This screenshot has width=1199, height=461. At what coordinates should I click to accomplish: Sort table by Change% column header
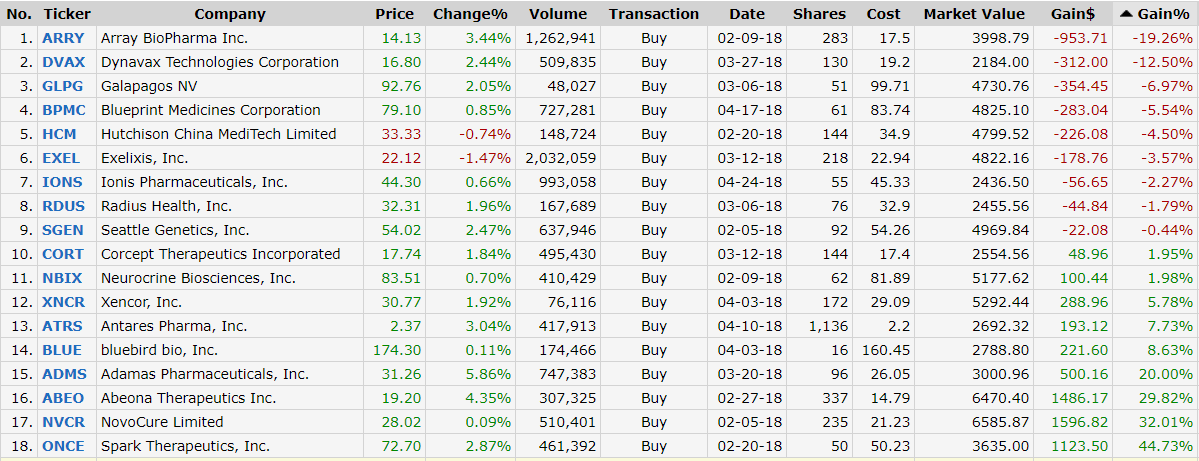click(x=470, y=14)
